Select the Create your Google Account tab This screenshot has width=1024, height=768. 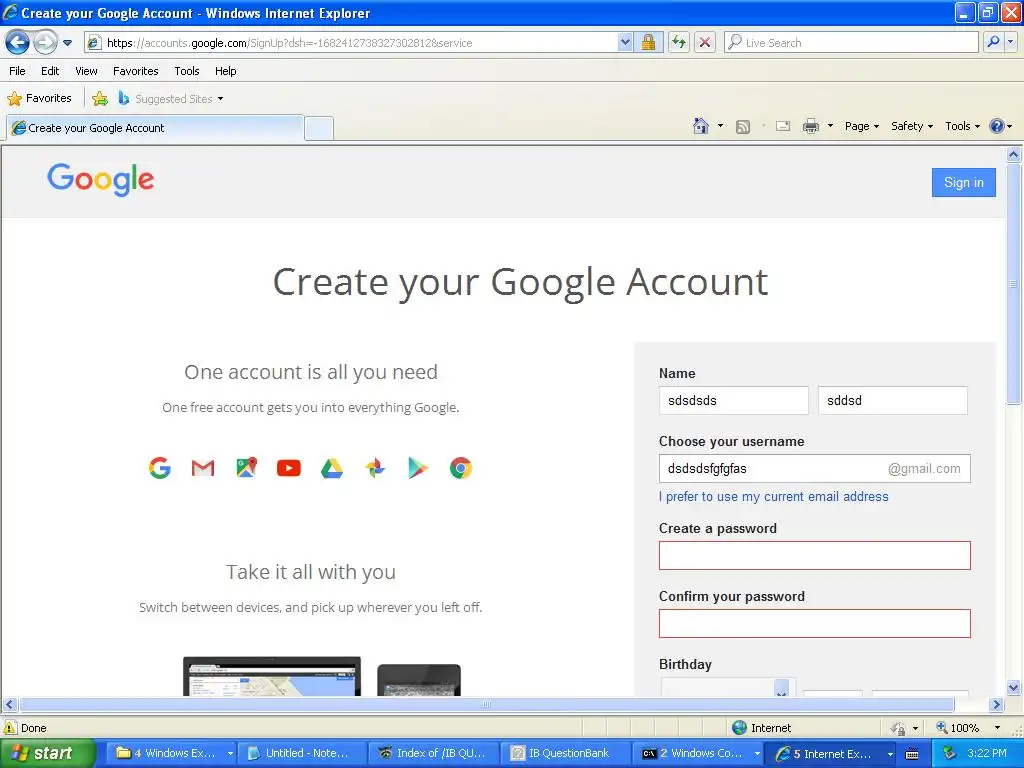coord(155,128)
